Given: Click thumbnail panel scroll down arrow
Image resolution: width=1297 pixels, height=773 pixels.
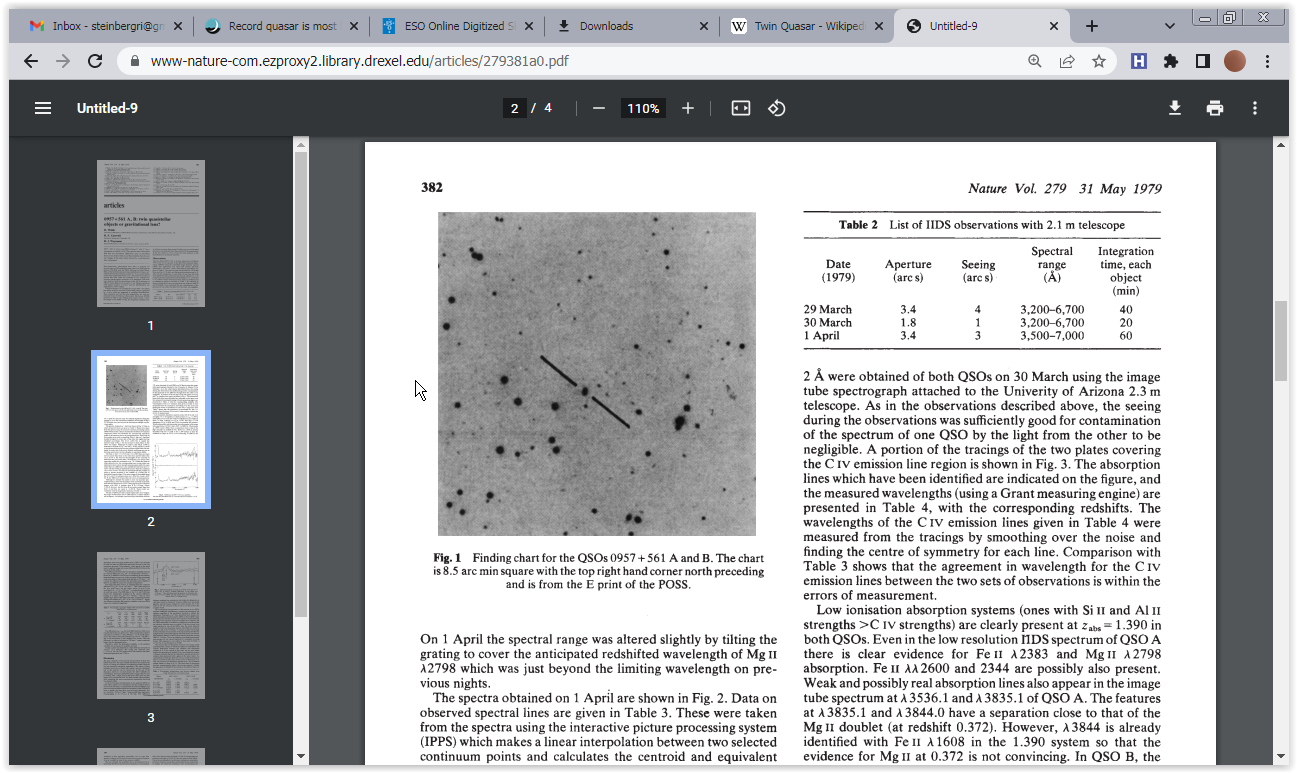Looking at the screenshot, I should [x=301, y=757].
